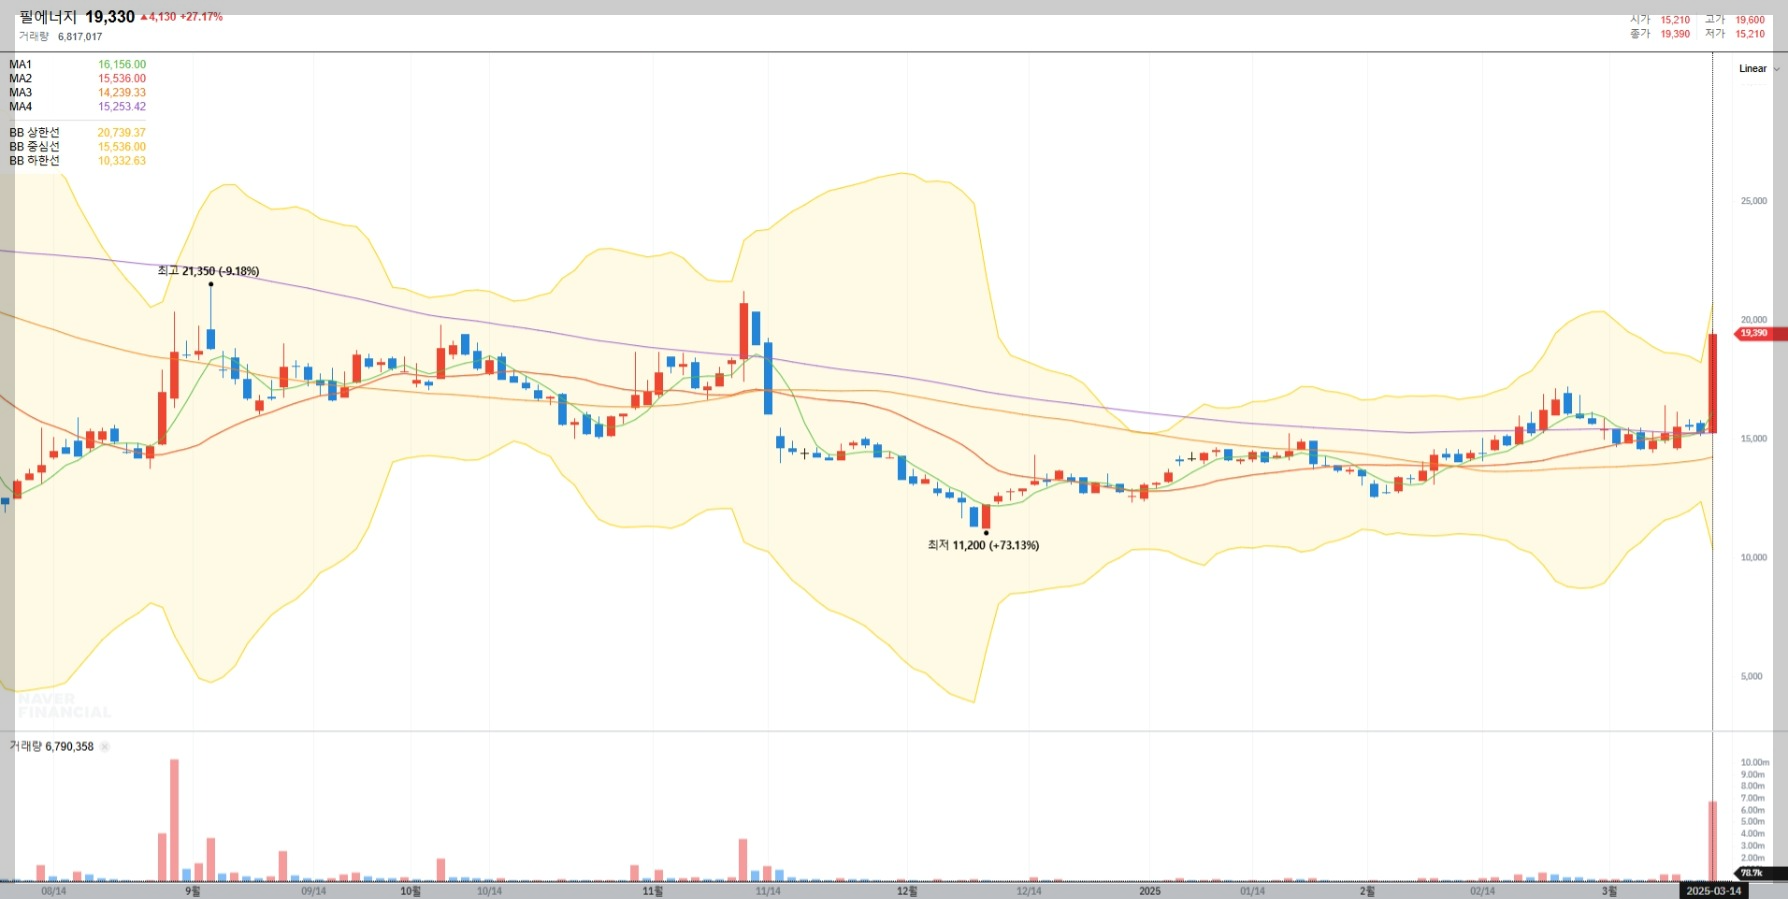Click the stock name 필에너지
Viewport: 1788px width, 899px height.
[48, 17]
